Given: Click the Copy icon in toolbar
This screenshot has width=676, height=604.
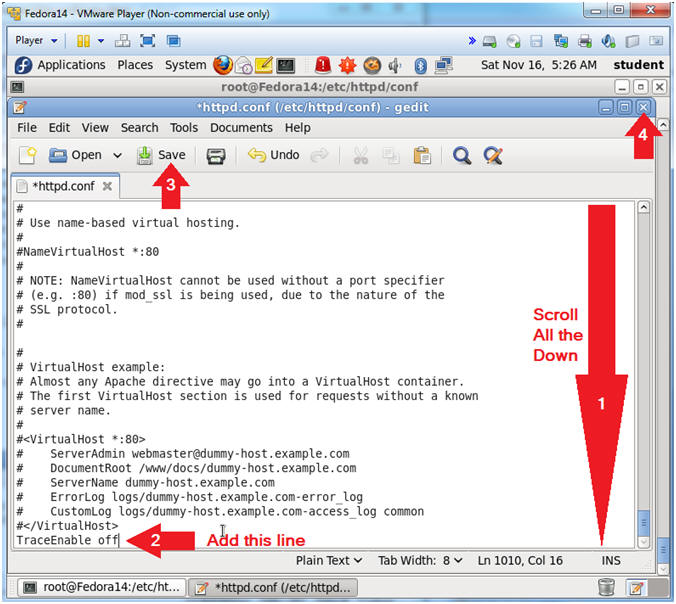Looking at the screenshot, I should 391,156.
